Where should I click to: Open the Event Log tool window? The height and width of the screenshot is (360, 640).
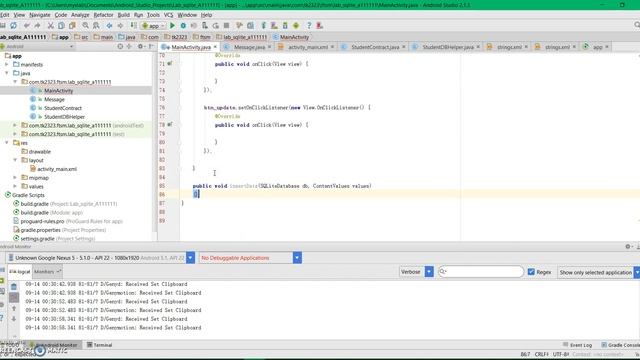click(x=578, y=345)
